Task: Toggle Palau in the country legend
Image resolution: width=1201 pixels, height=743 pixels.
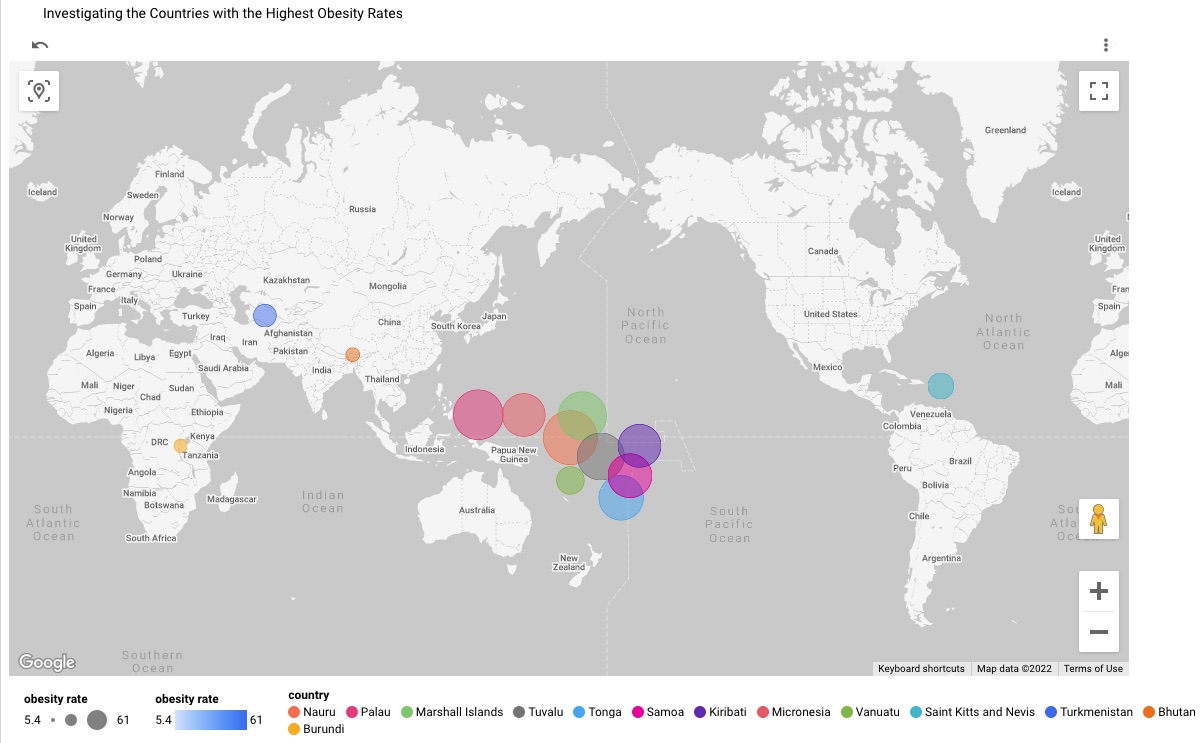Action: (x=368, y=712)
